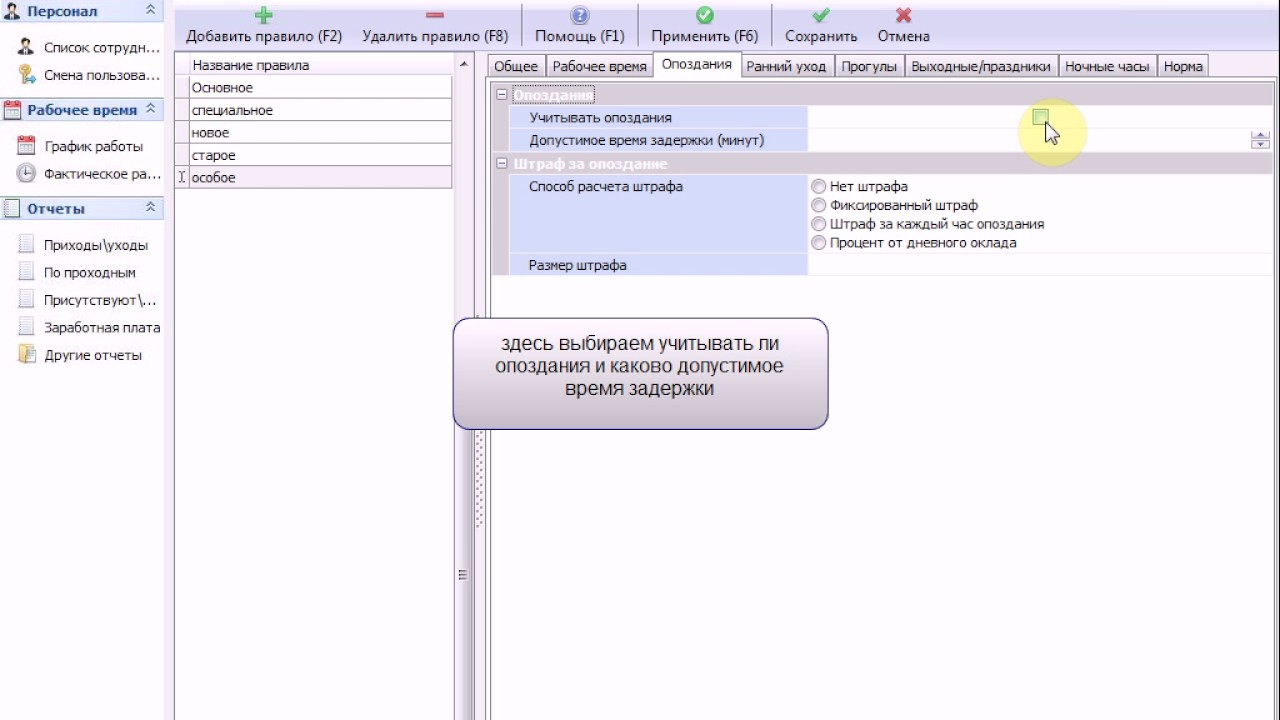Screen dimensions: 1280x720
Task: Decrease the allowed delay minutes with down arrow
Action: point(1260,145)
